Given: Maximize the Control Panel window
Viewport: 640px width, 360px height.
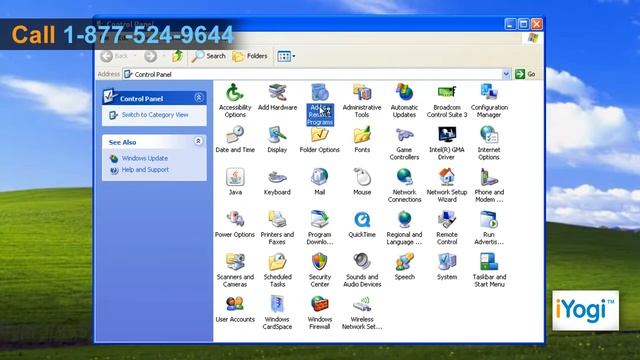Looking at the screenshot, I should point(524,24).
